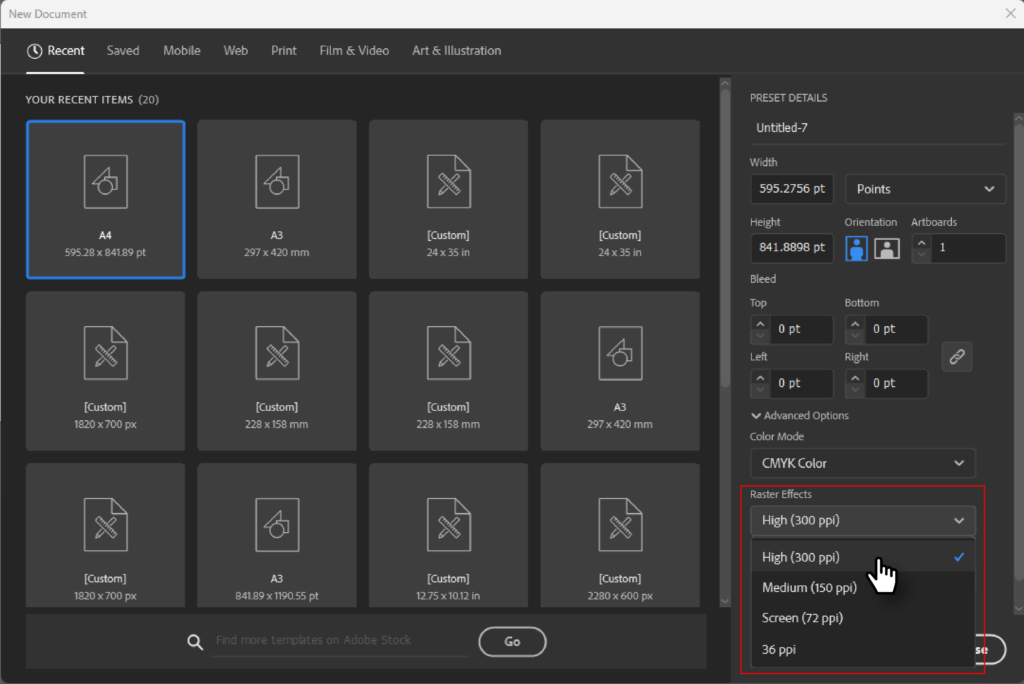Open the Web tab

click(x=236, y=51)
